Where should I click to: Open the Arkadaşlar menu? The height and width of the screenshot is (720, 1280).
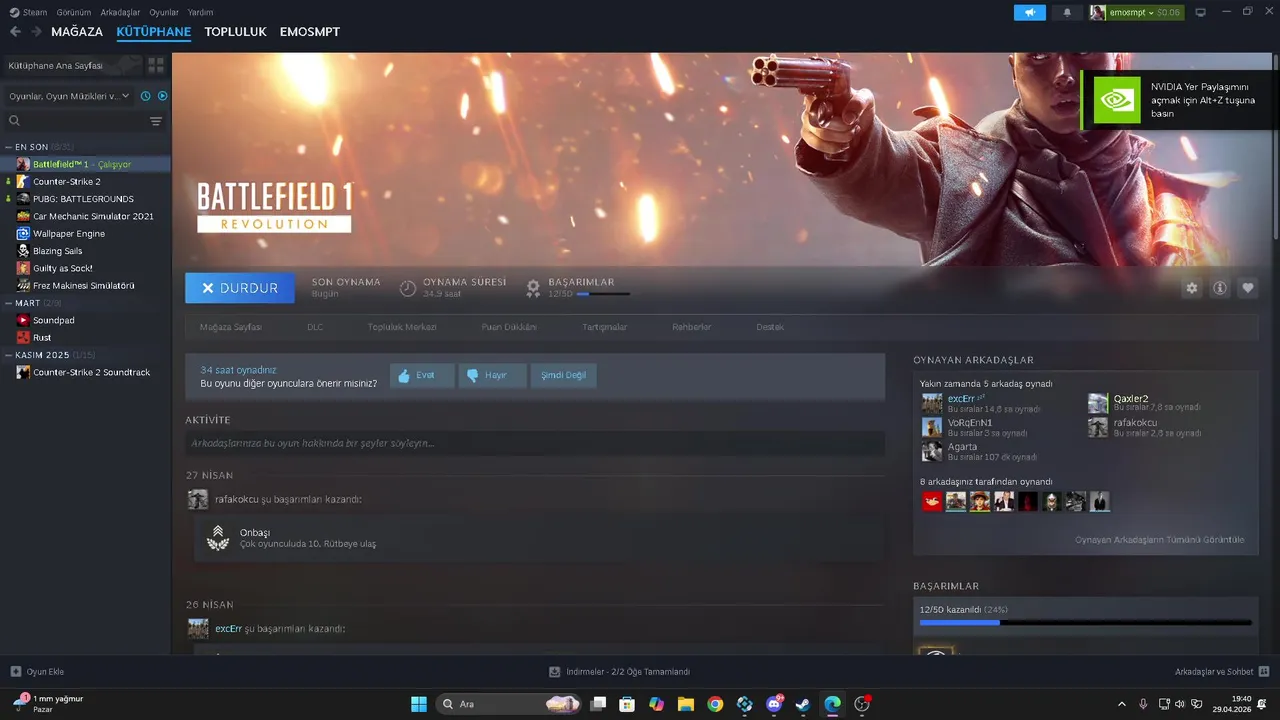point(120,12)
